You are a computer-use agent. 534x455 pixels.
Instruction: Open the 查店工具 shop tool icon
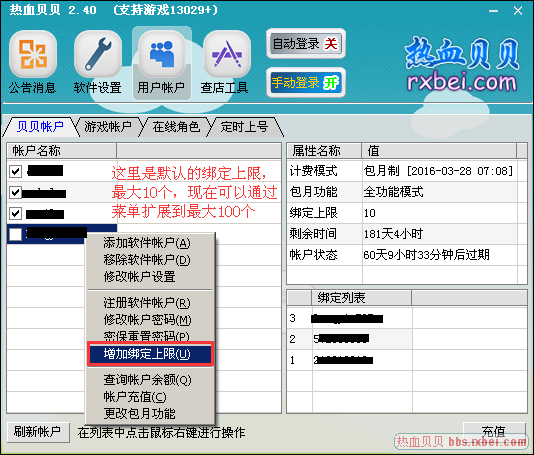click(226, 62)
